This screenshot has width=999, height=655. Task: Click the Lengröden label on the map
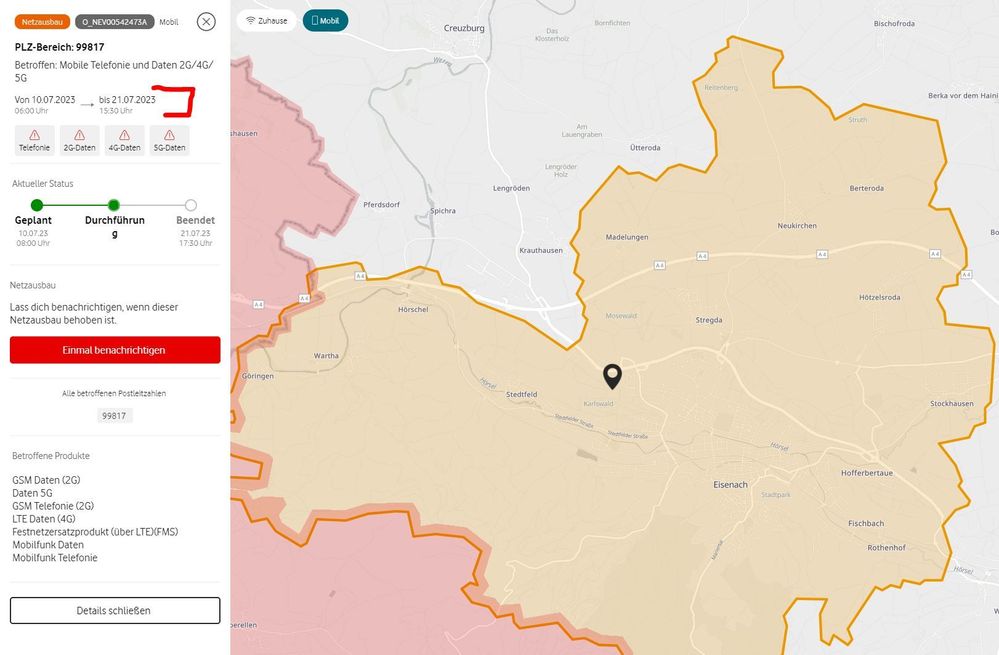[x=511, y=188]
